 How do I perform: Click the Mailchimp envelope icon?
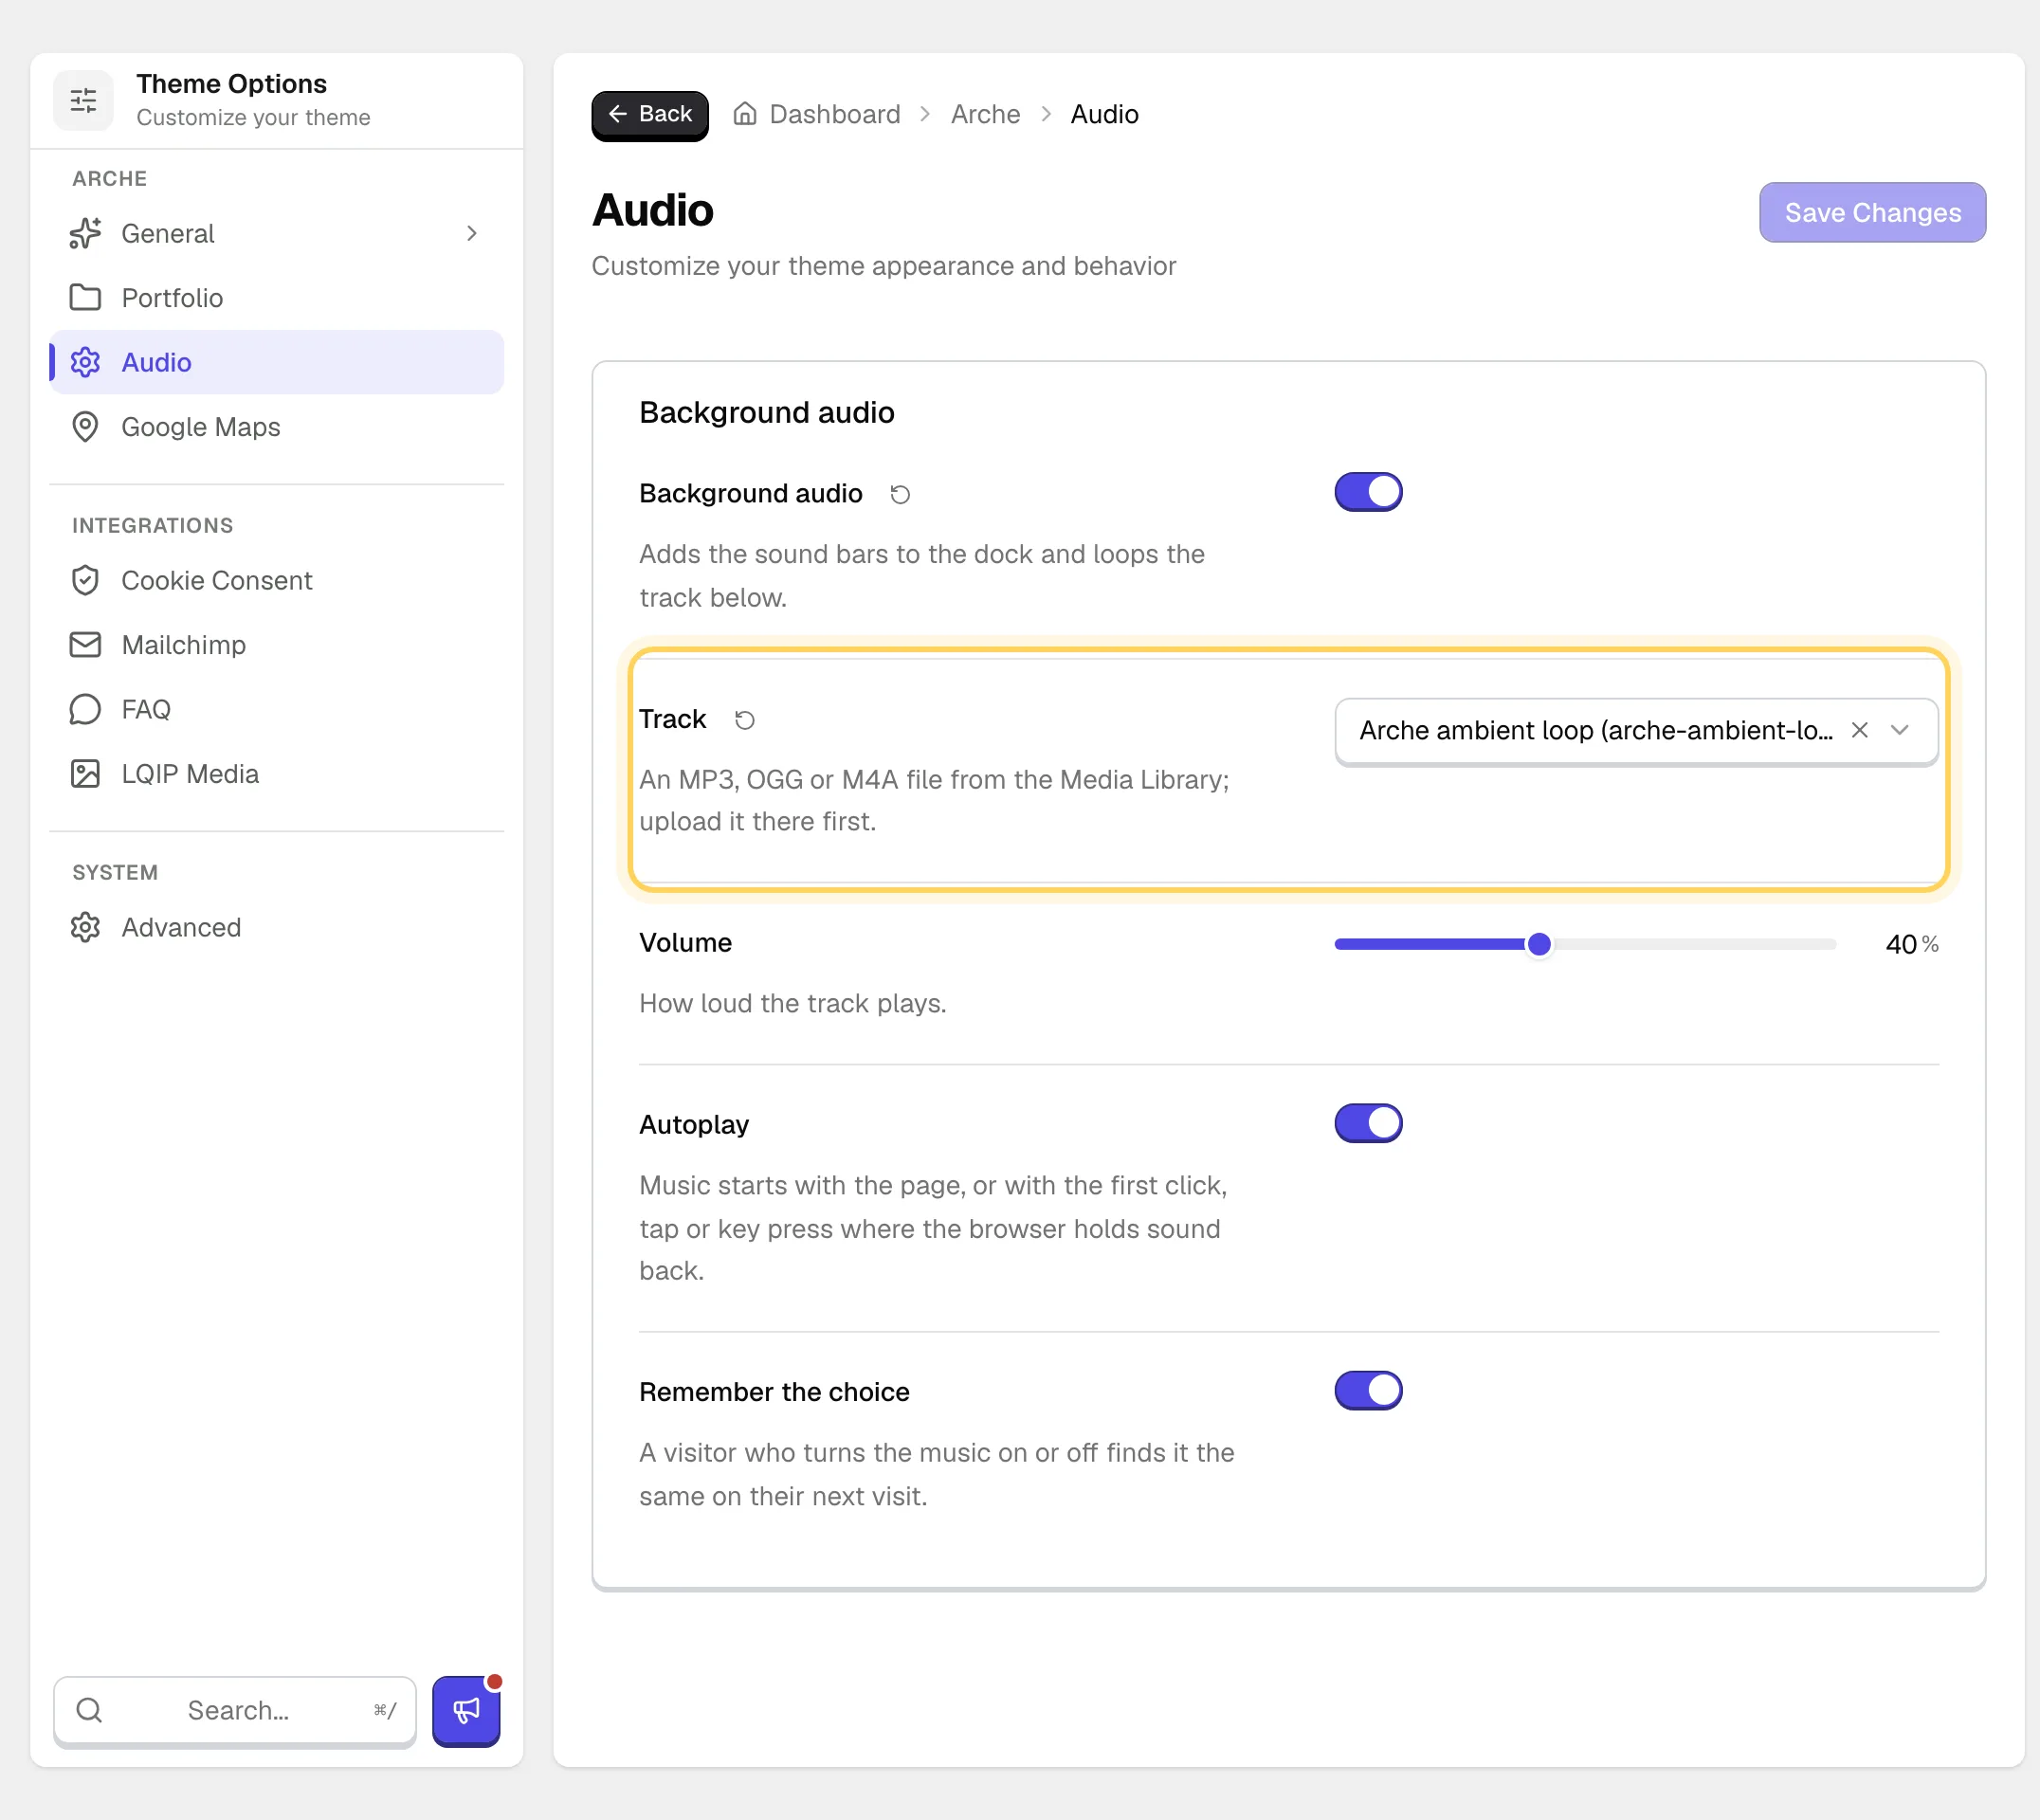[x=85, y=645]
